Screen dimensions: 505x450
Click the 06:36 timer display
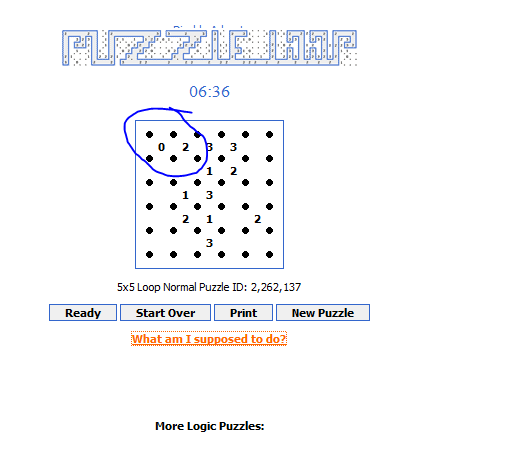click(x=209, y=92)
